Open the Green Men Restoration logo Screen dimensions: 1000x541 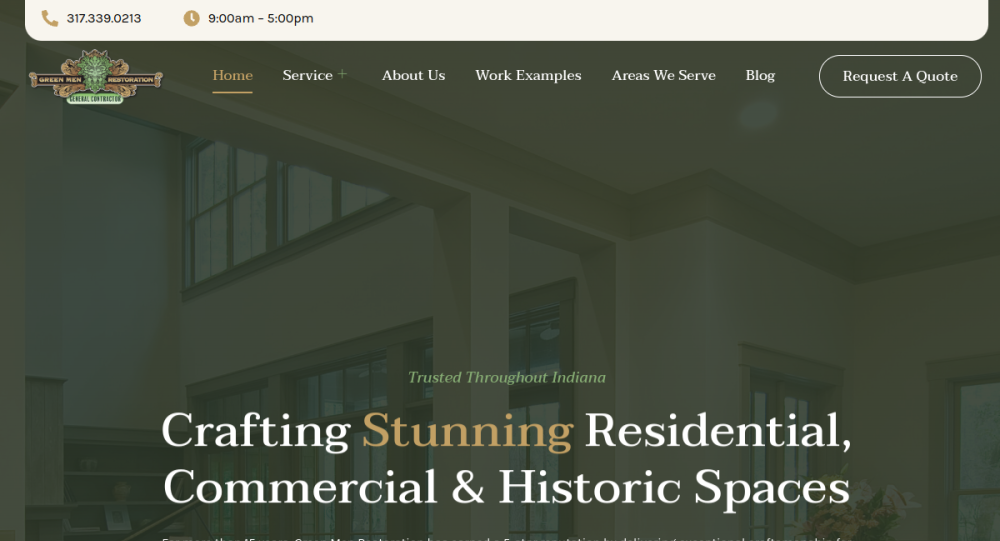[x=96, y=77]
